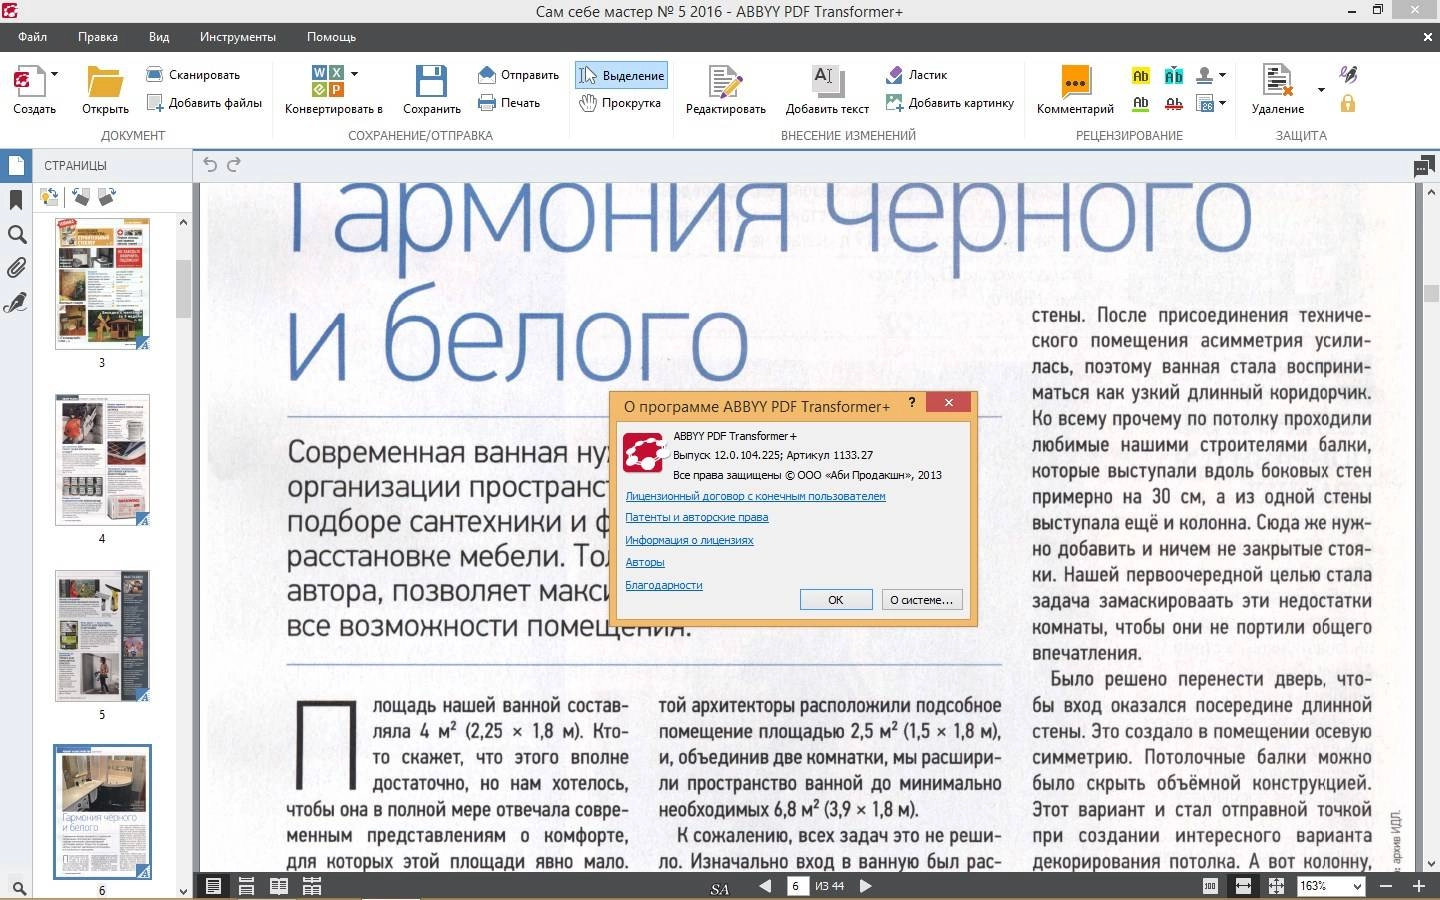Click the stamp tool icon
This screenshot has height=900, width=1440.
pos(1205,75)
